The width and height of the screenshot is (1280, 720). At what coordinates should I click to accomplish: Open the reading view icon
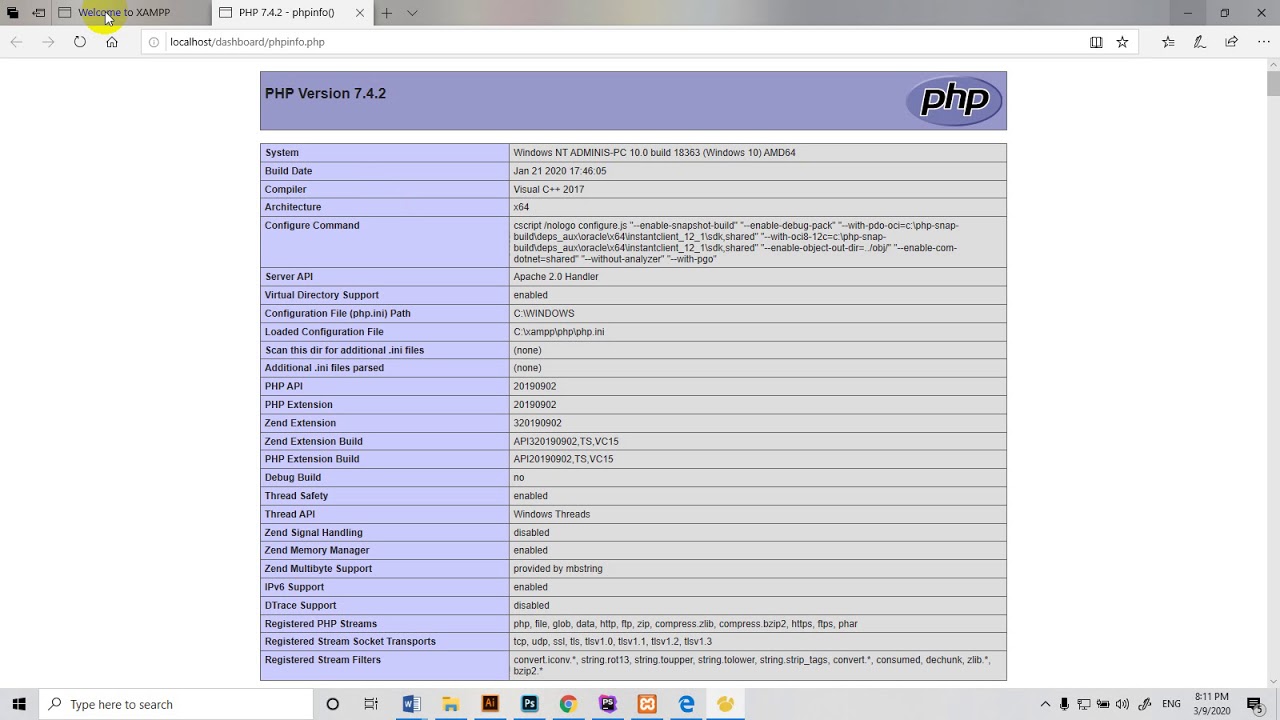pos(1096,42)
